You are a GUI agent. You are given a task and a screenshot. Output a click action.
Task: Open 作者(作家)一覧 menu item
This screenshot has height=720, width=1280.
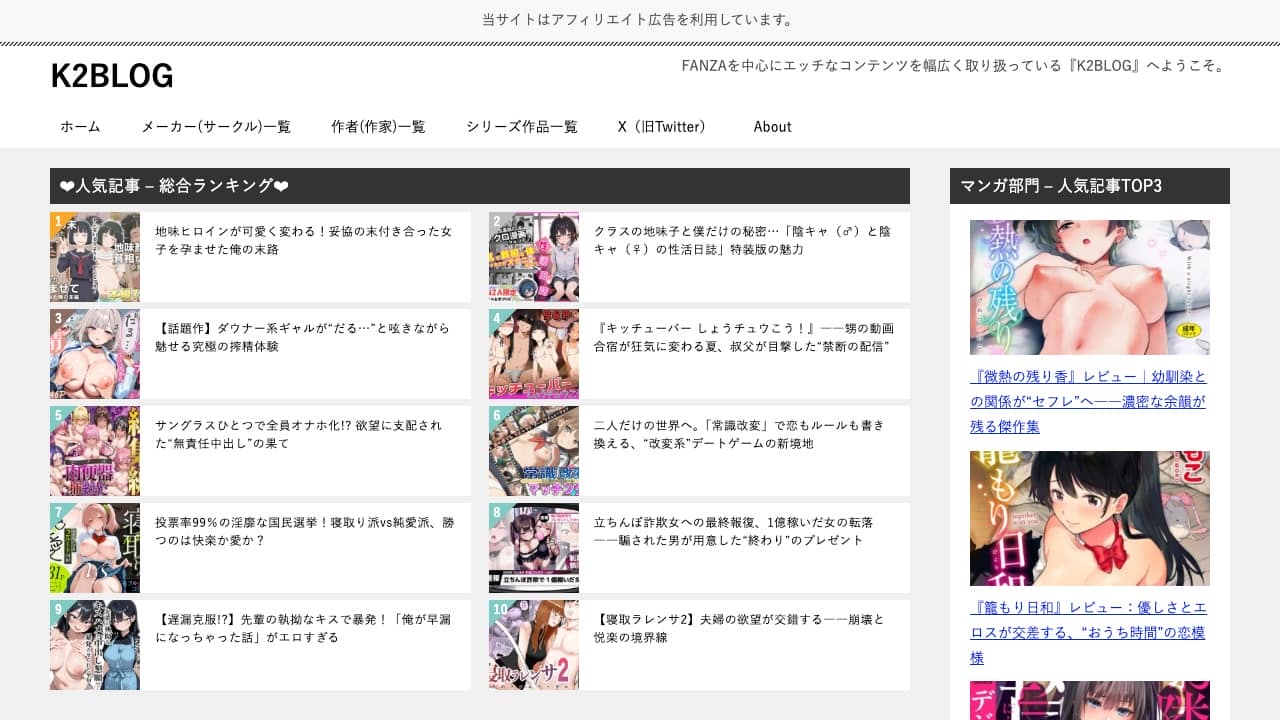coord(378,127)
